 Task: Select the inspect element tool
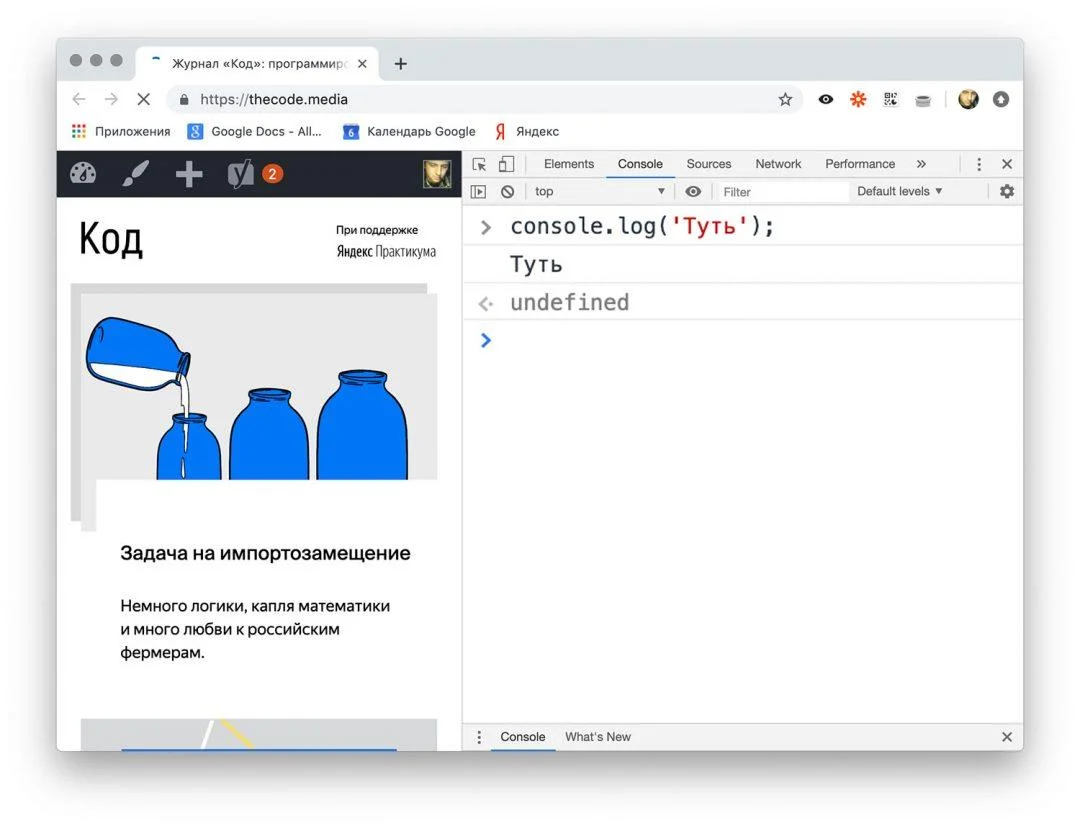481,164
